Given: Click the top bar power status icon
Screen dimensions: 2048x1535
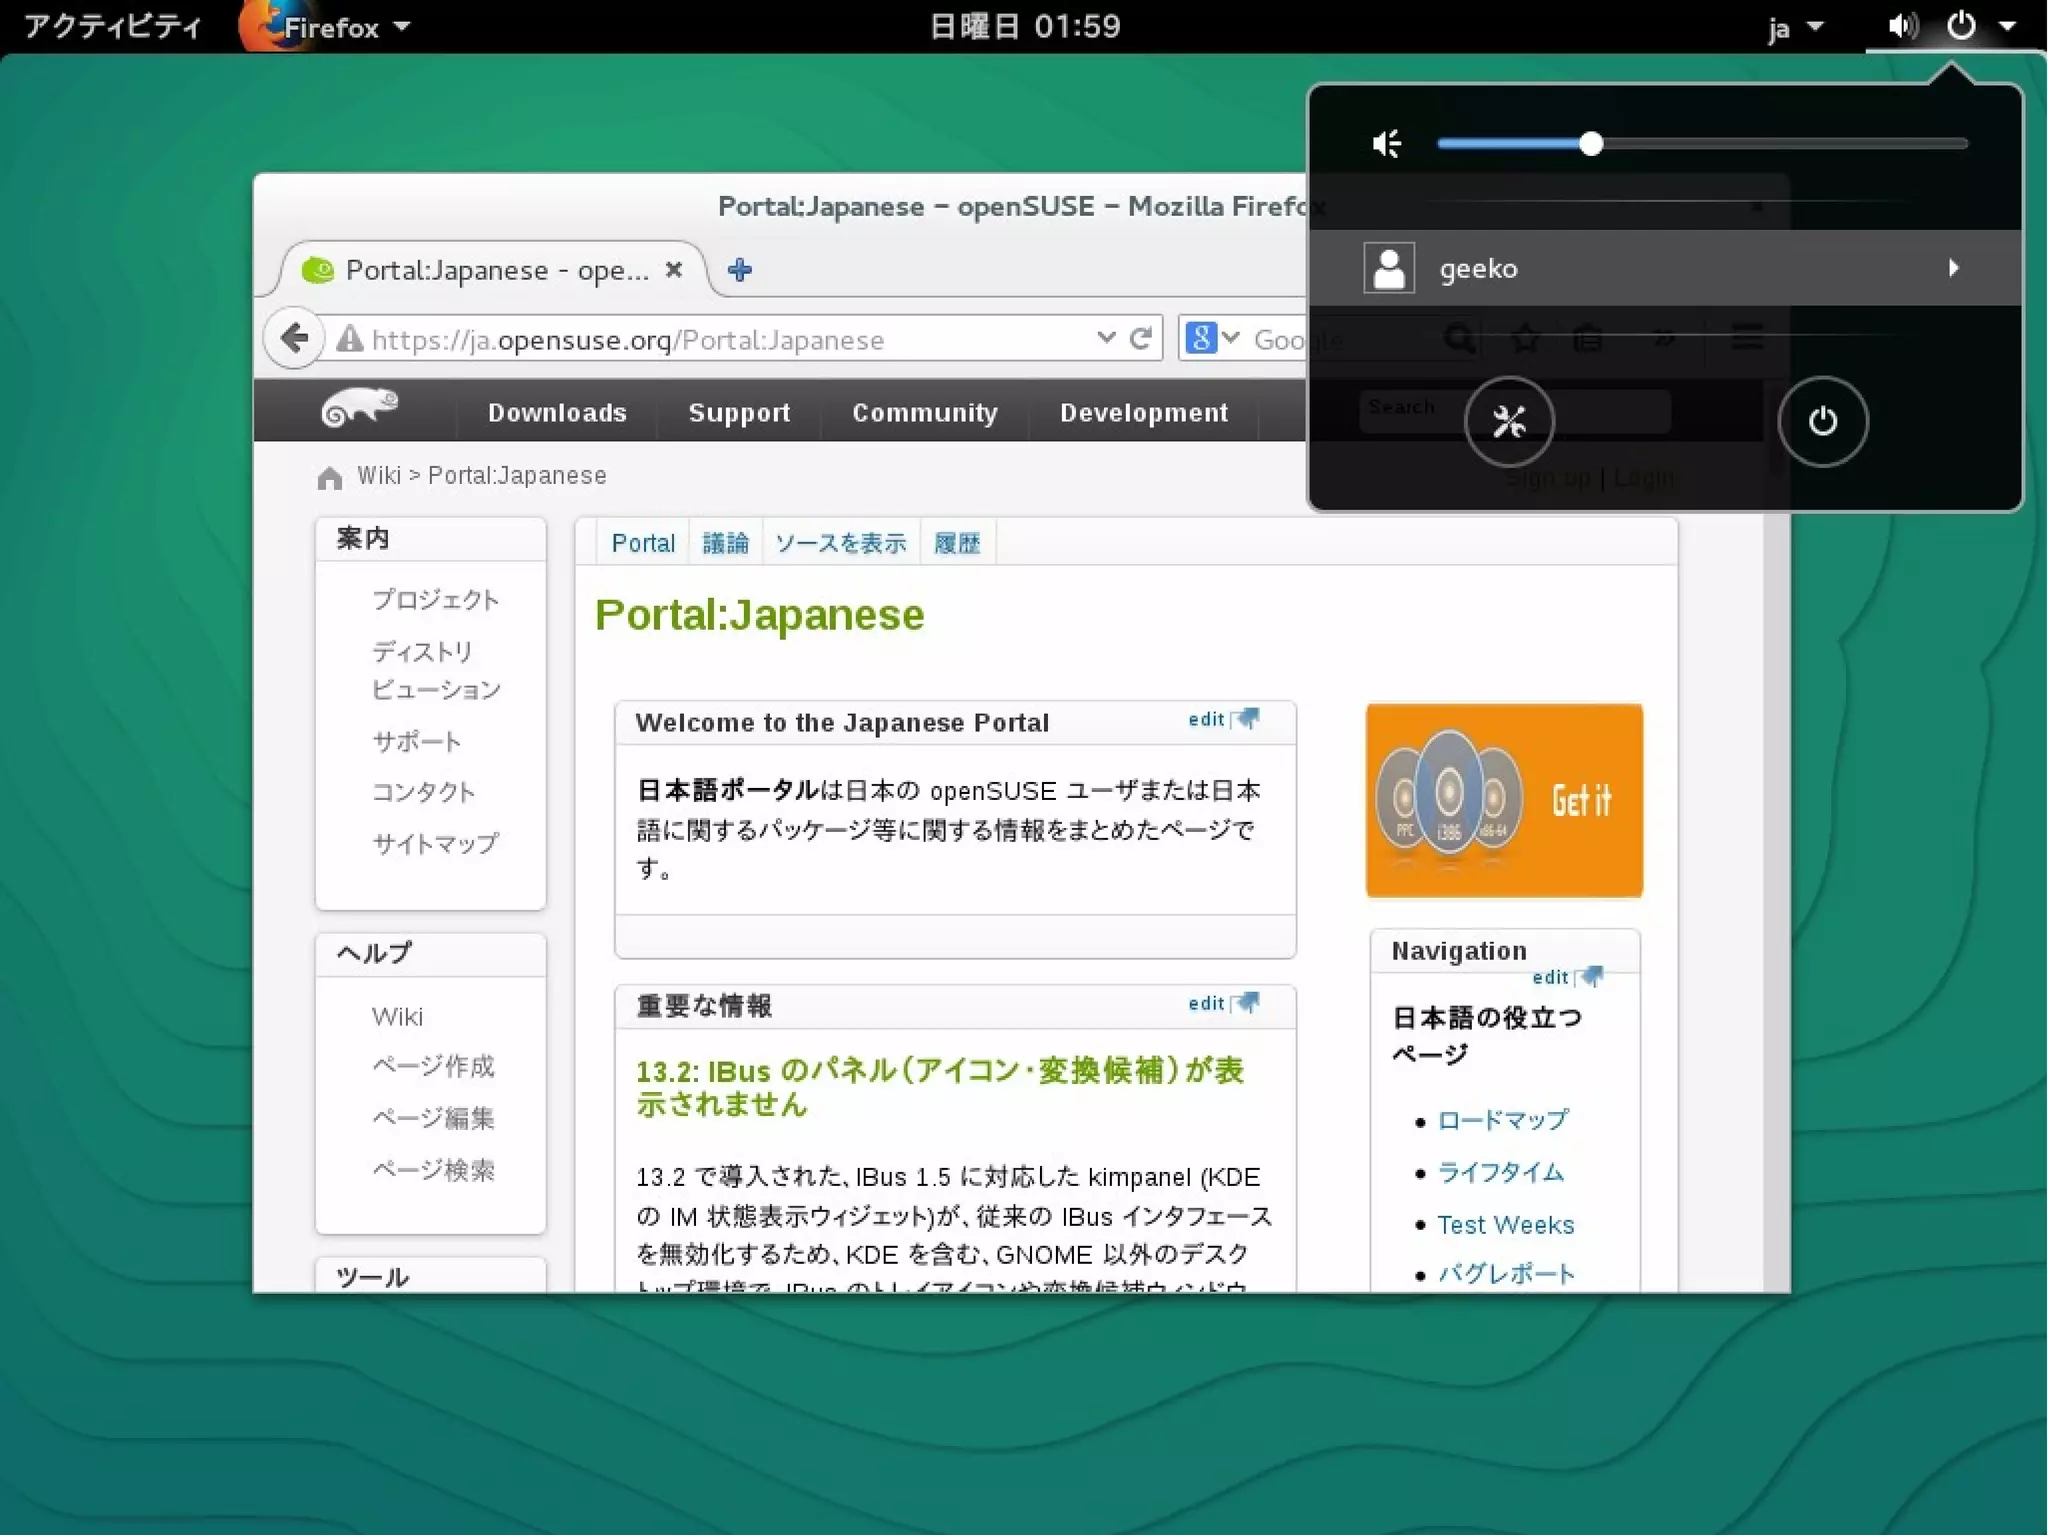Looking at the screenshot, I should pos(1961,26).
